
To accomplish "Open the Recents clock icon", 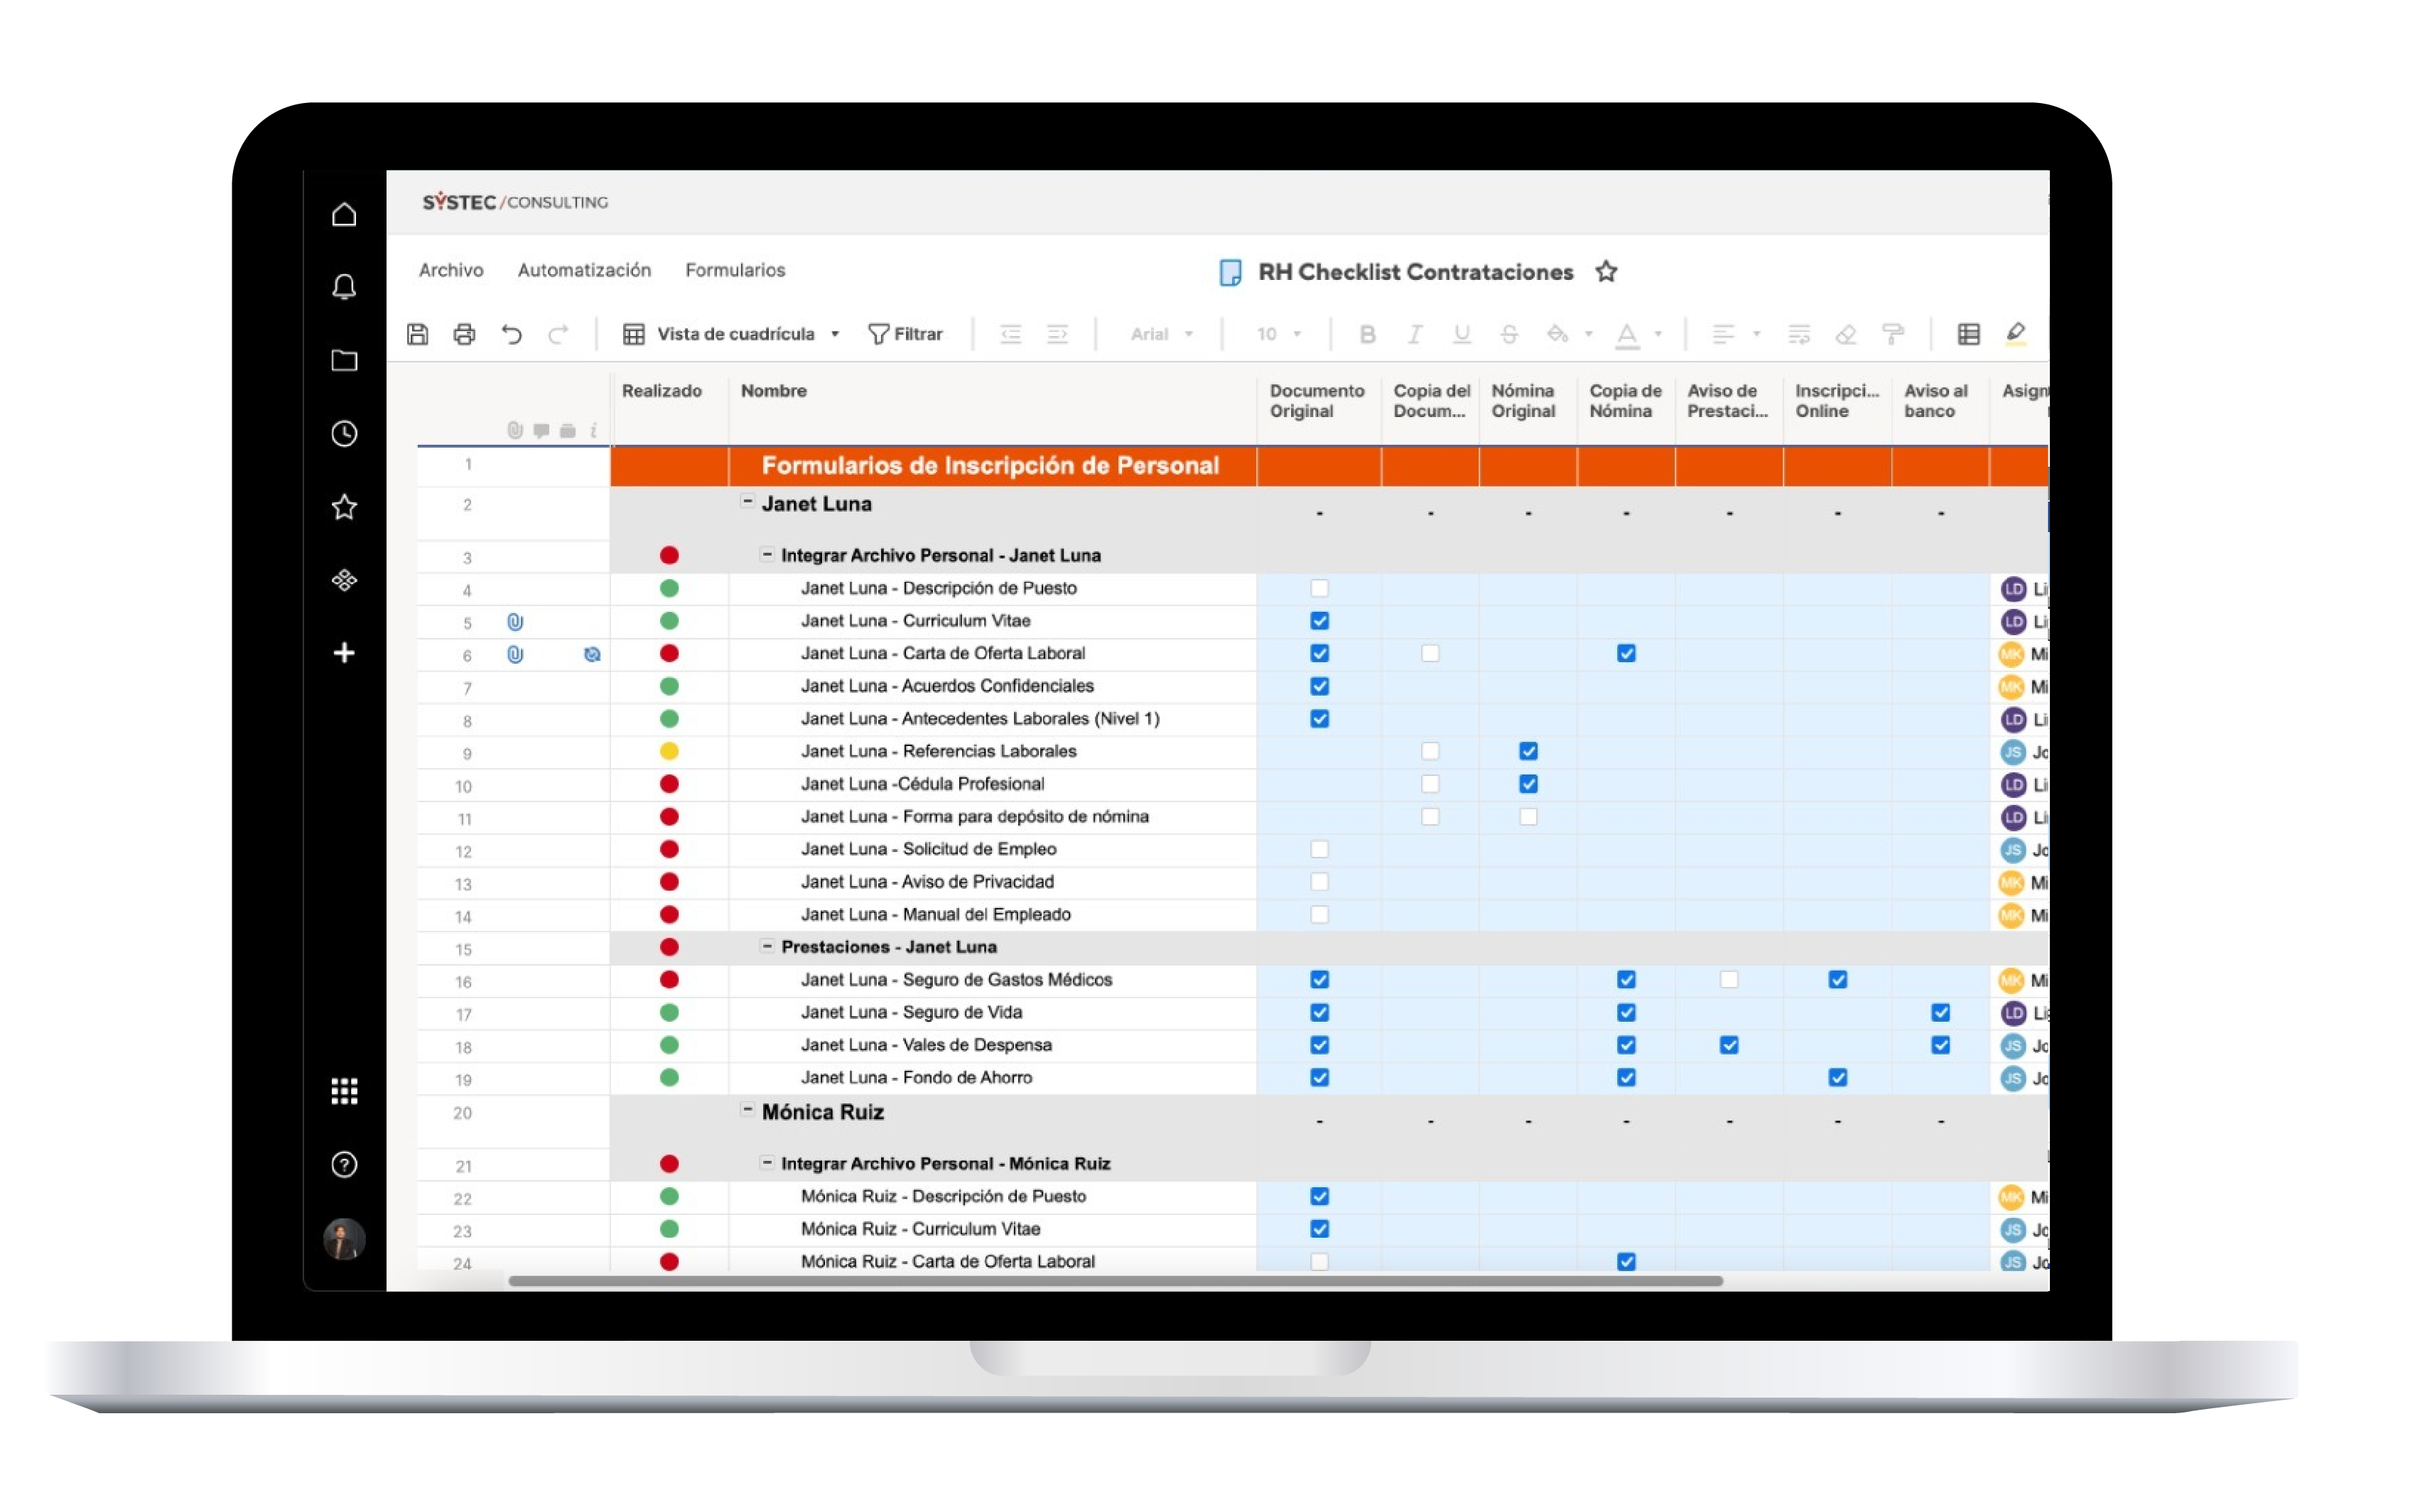I will coord(344,433).
